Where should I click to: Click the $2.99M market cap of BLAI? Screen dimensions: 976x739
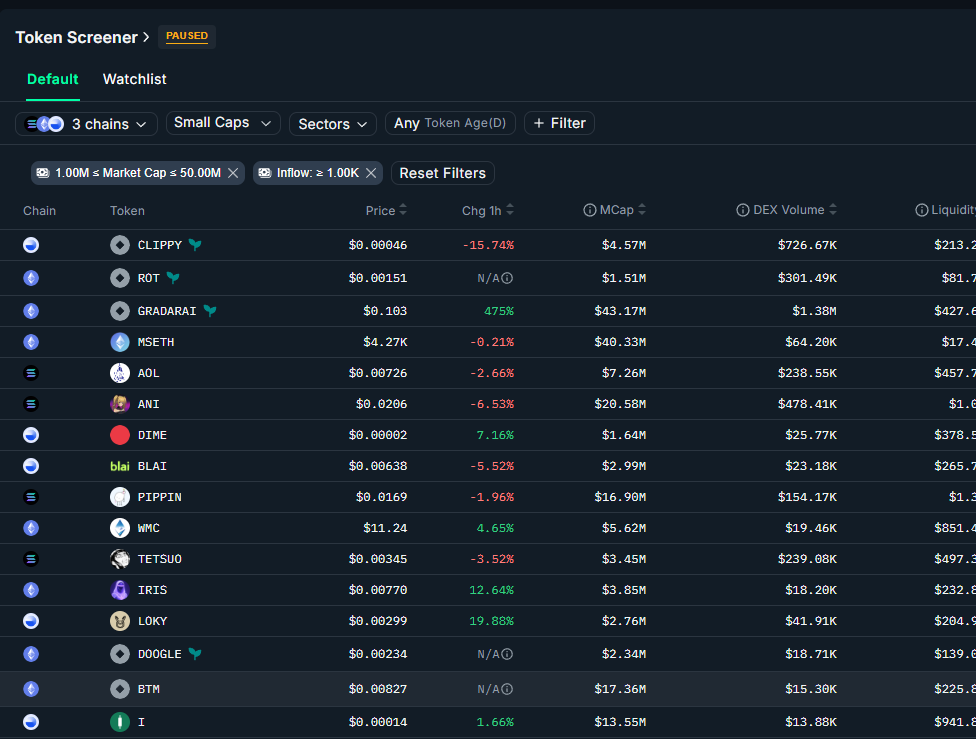(x=624, y=466)
